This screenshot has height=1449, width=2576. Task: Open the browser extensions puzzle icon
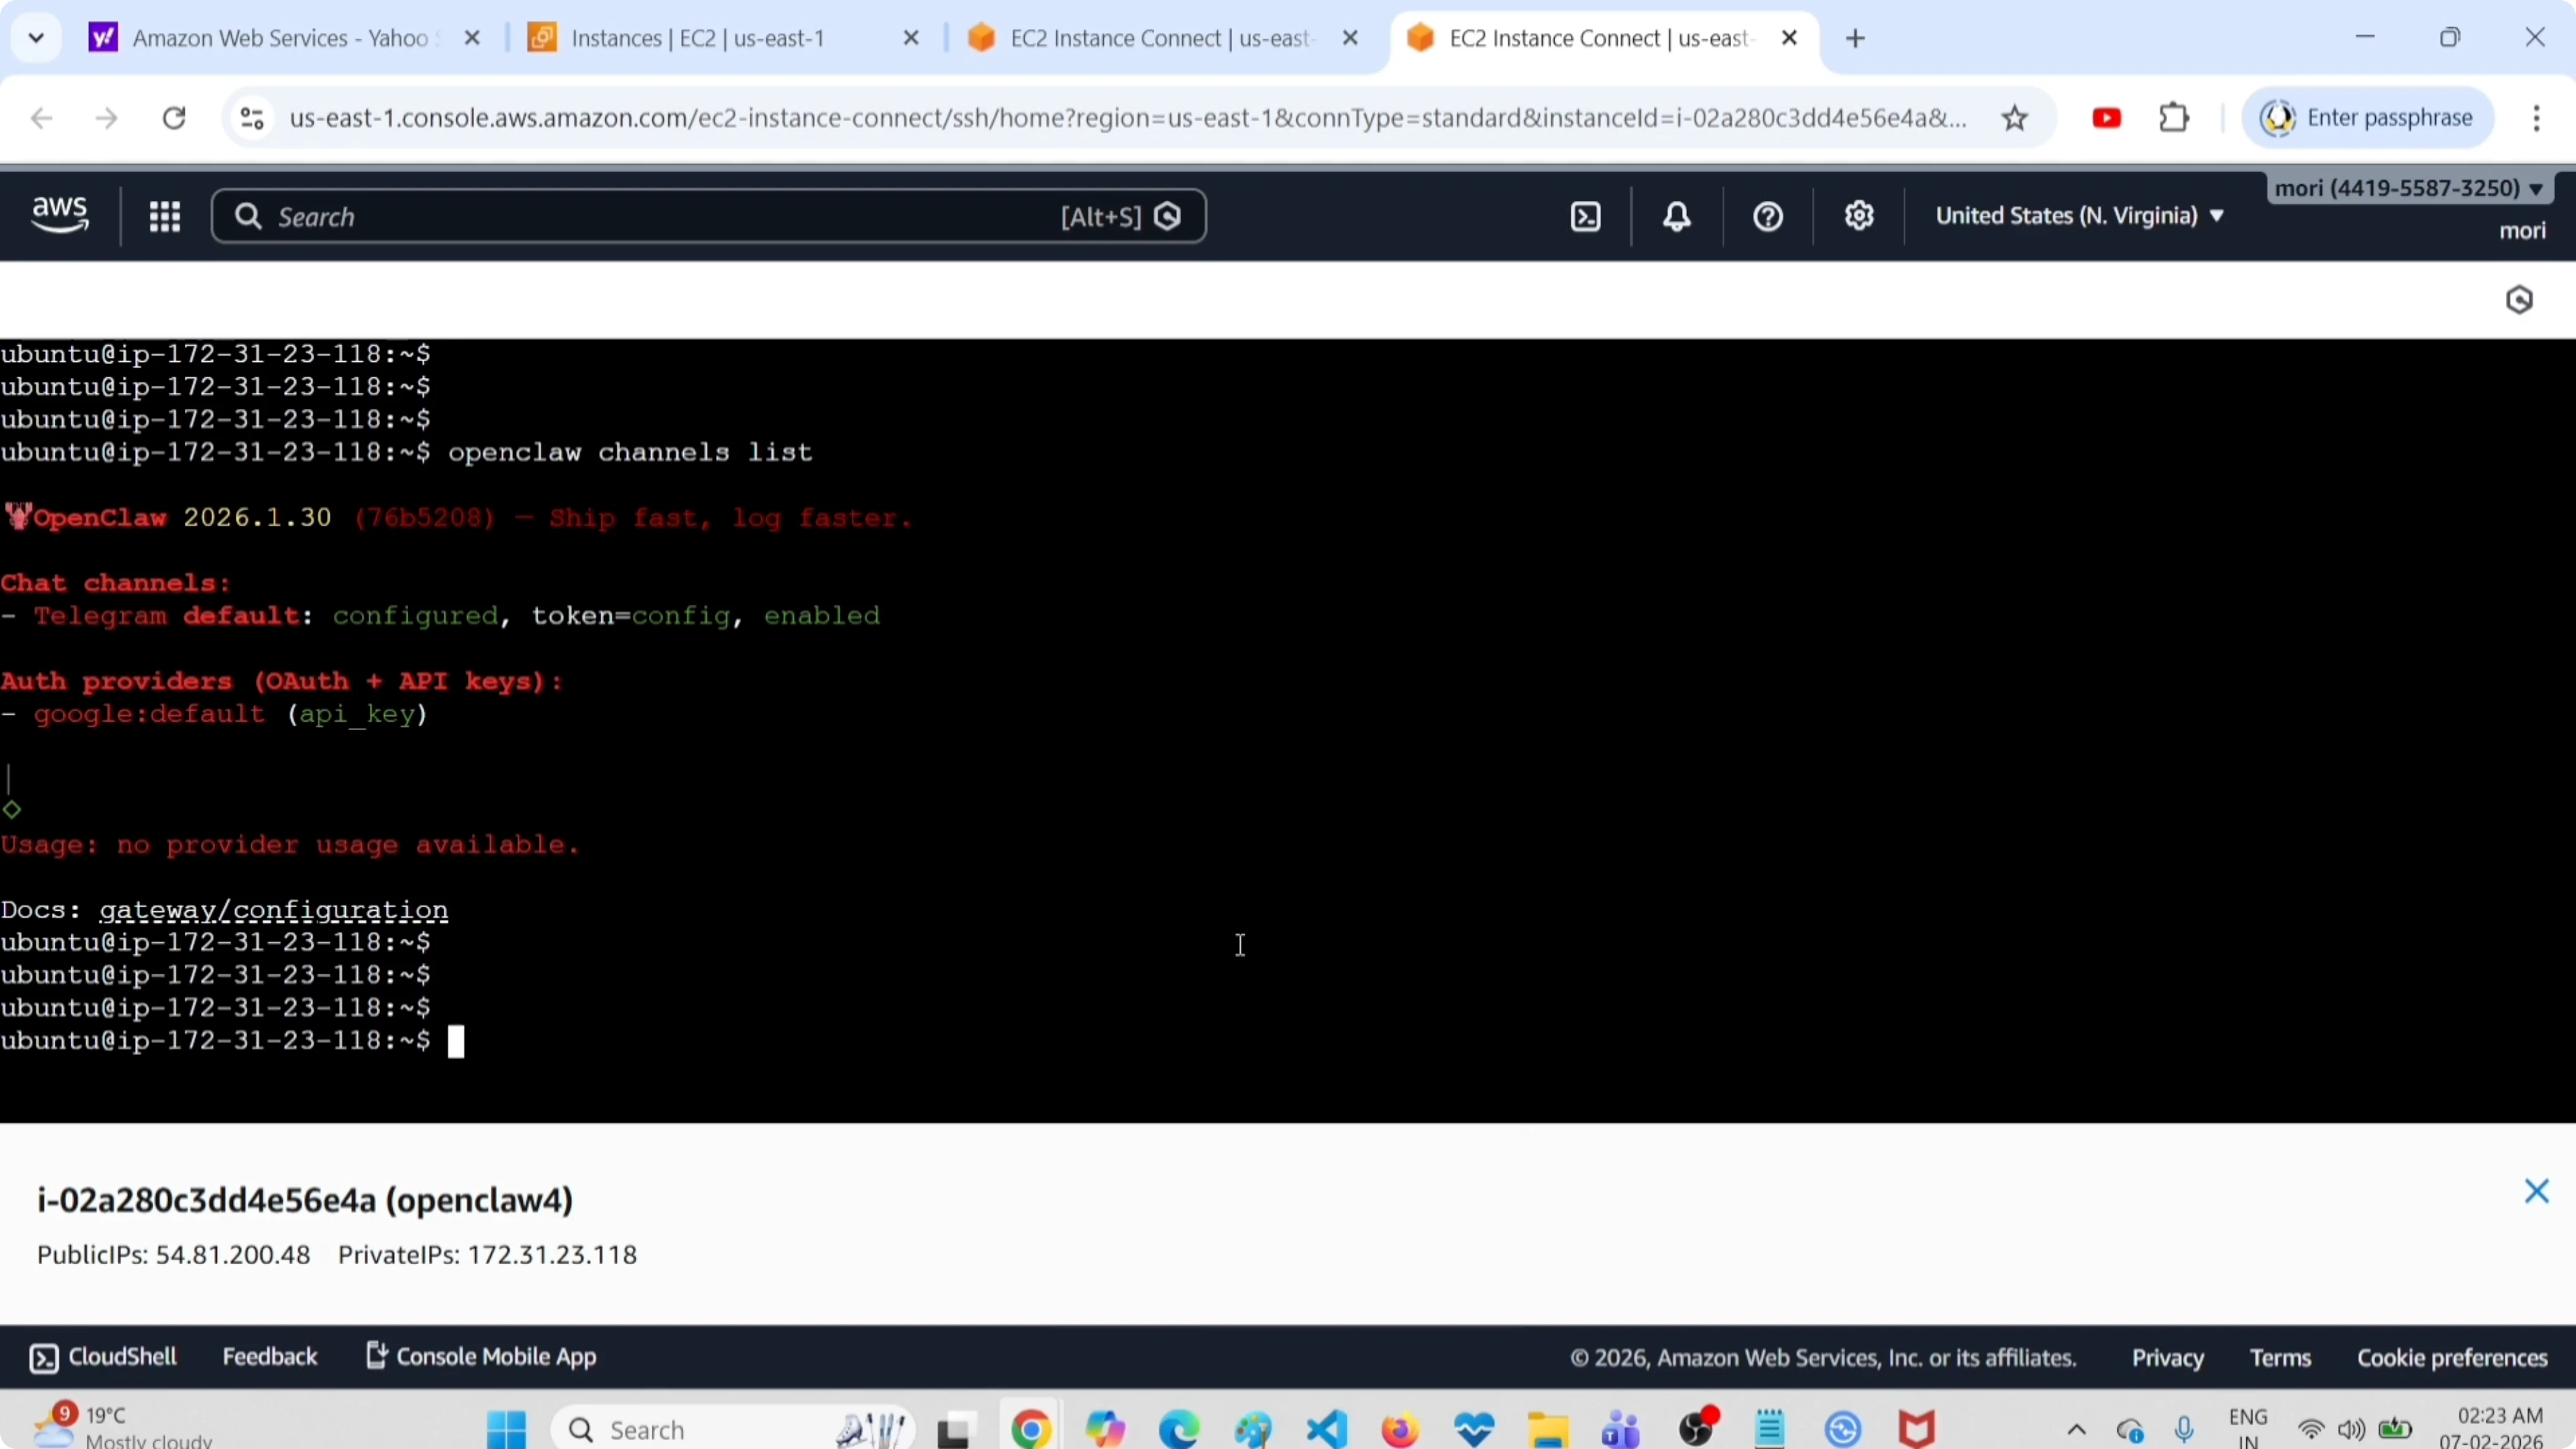coord(2174,118)
